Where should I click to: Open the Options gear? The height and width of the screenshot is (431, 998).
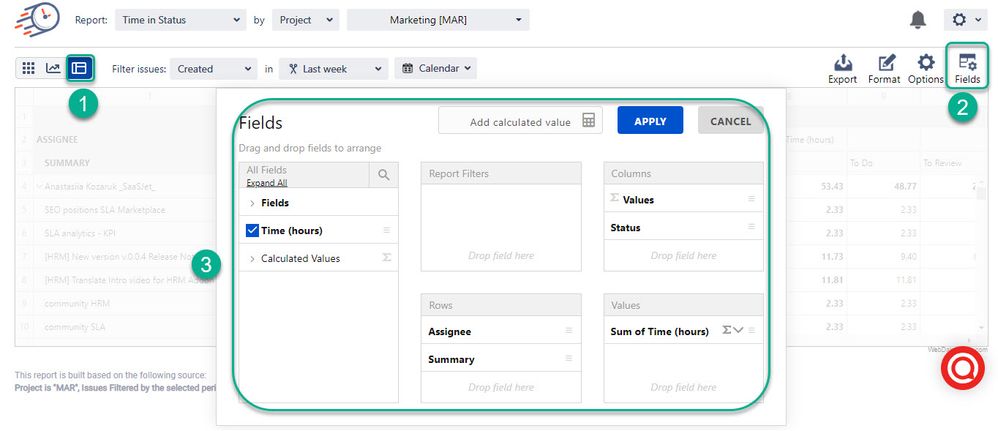925,69
